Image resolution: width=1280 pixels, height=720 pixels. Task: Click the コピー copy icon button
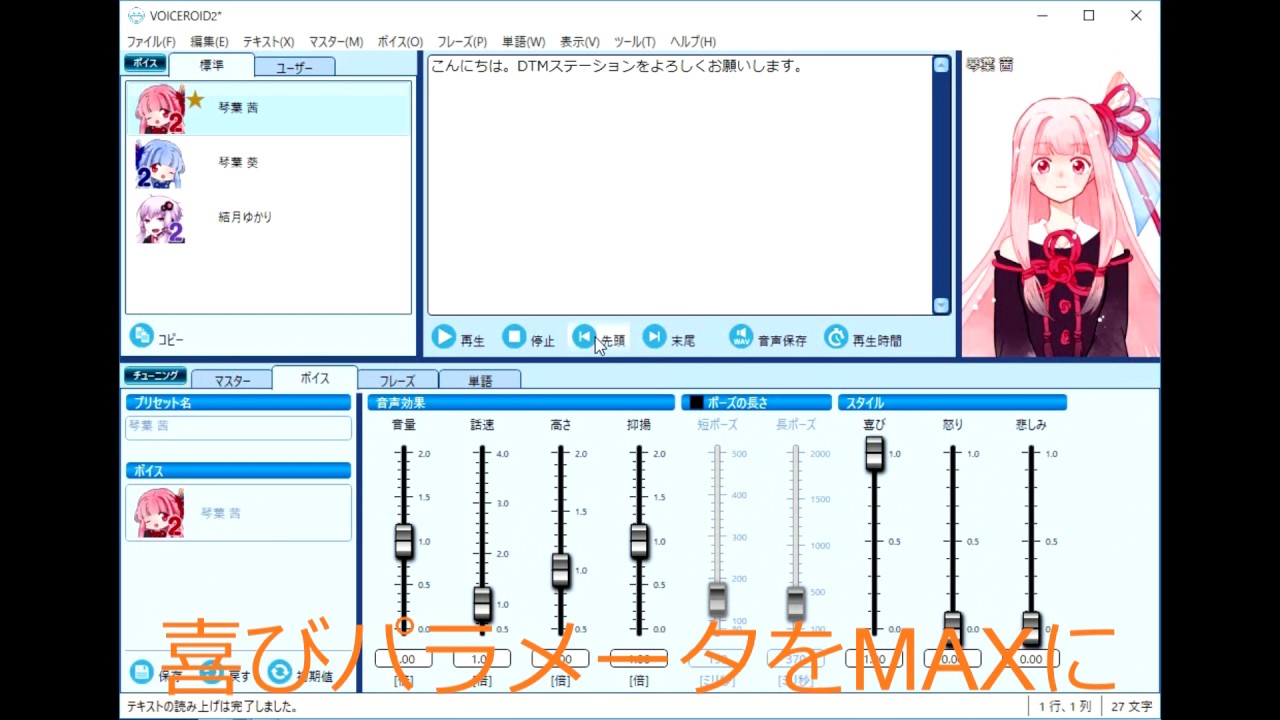[x=141, y=336]
